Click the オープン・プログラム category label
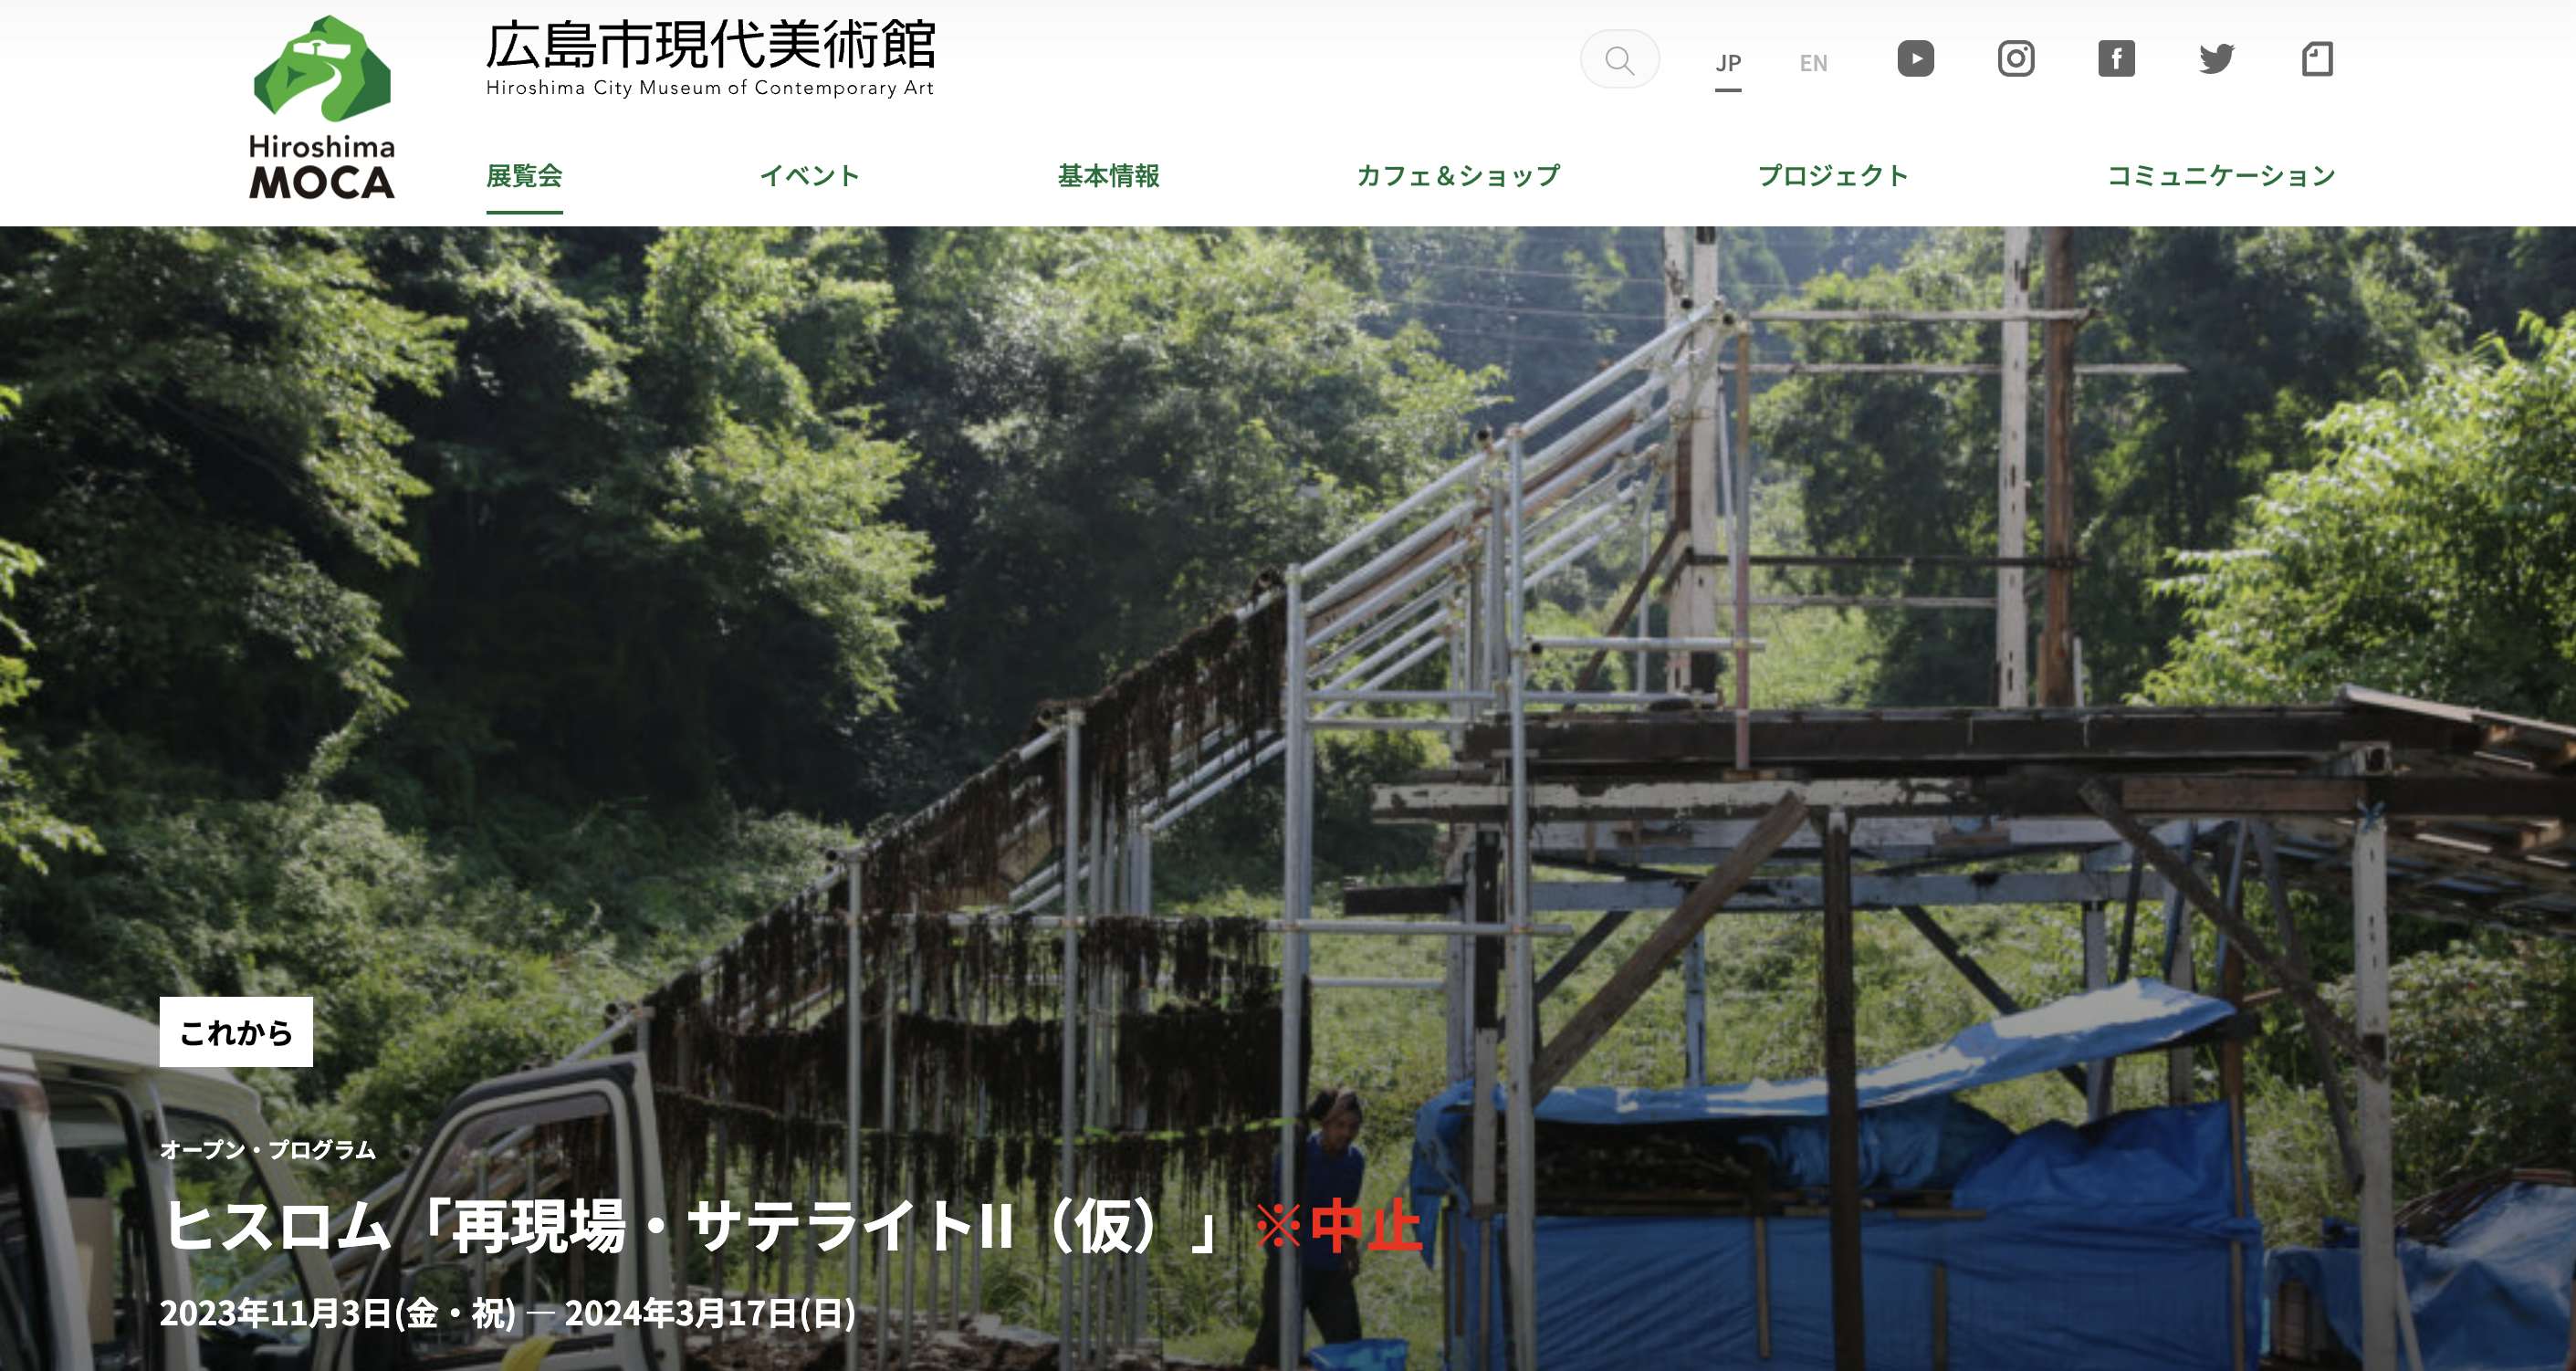Viewport: 2576px width, 1371px height. (x=268, y=1150)
